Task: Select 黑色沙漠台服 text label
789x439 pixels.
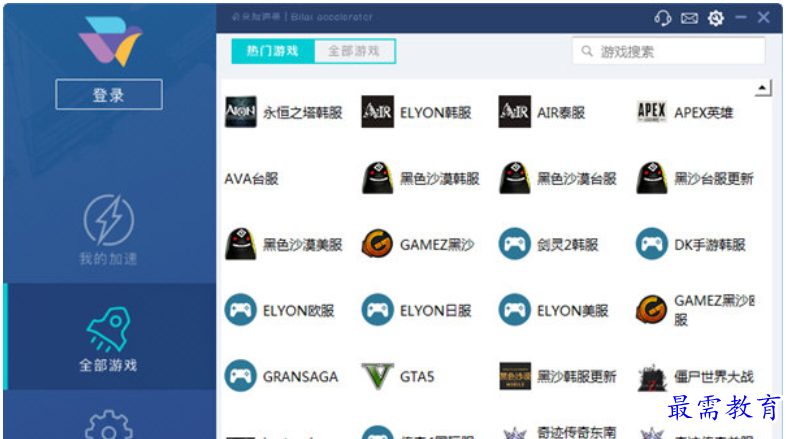Action: pyautogui.click(x=577, y=178)
